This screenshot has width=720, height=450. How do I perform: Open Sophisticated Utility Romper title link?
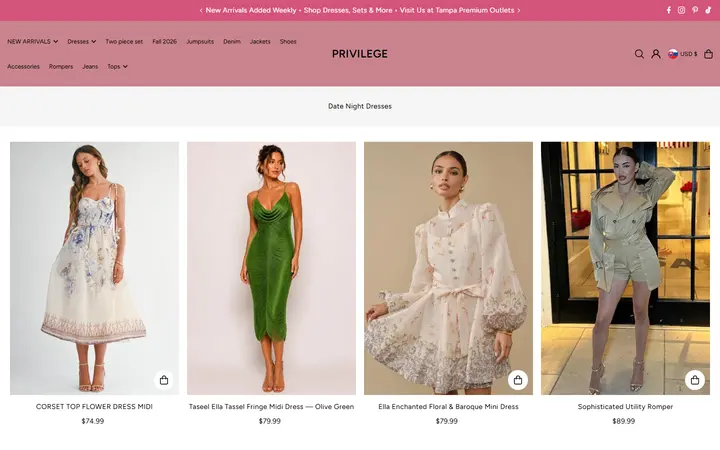tap(625, 406)
